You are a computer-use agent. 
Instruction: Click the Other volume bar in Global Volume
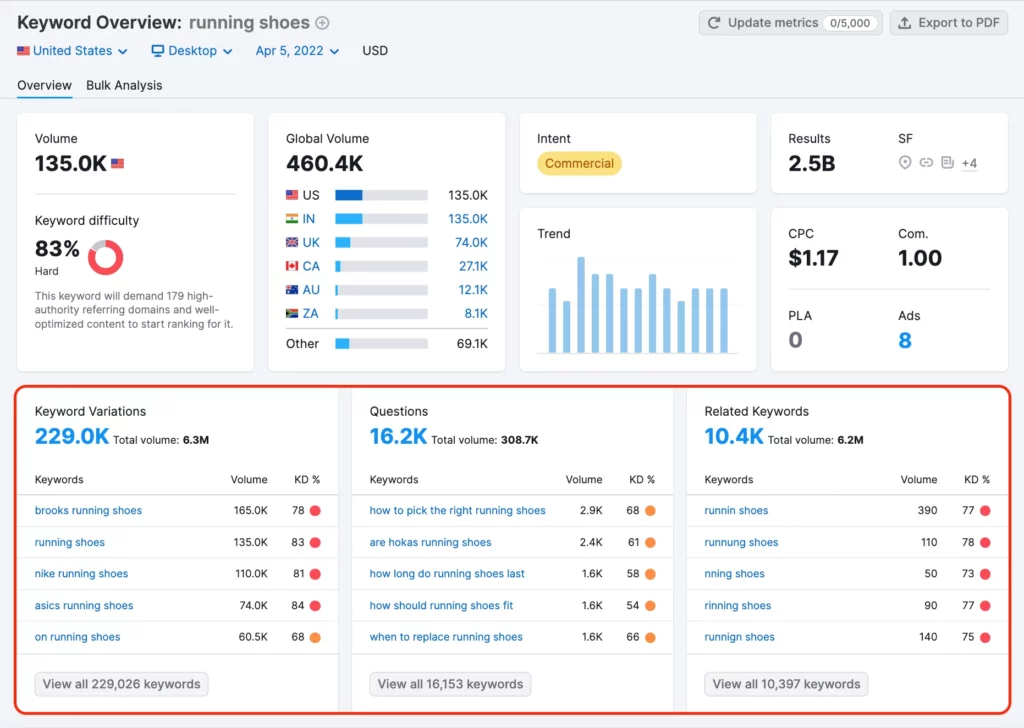pos(381,343)
